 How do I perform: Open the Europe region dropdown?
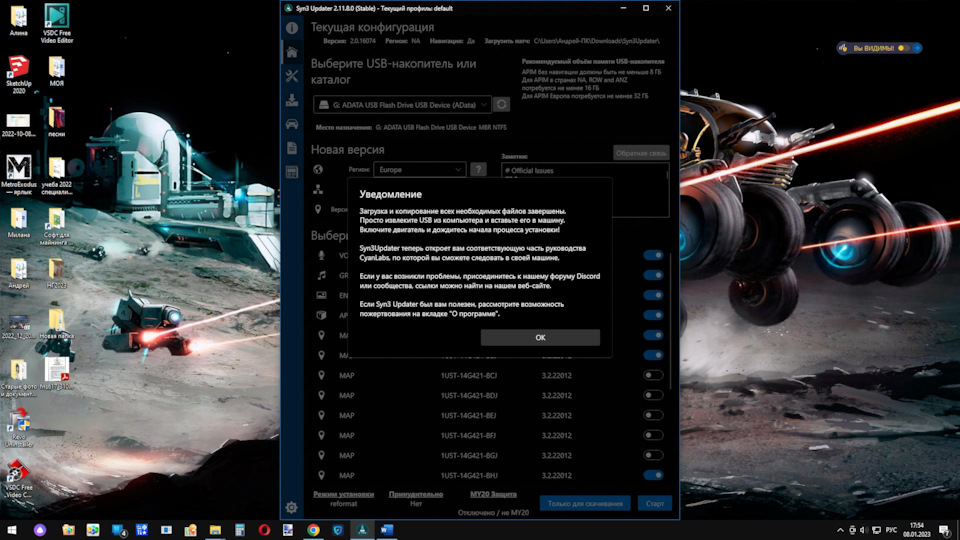tap(420, 170)
